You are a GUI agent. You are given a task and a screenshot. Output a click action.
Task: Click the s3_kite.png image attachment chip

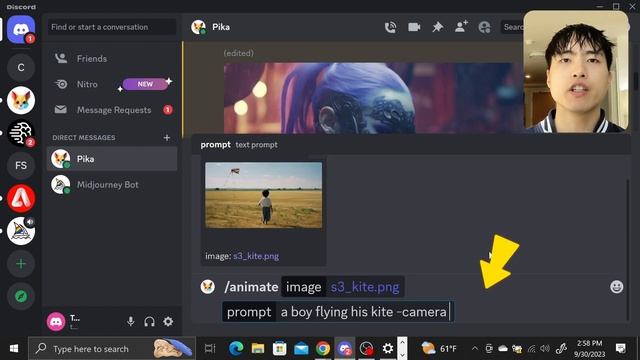(x=343, y=287)
